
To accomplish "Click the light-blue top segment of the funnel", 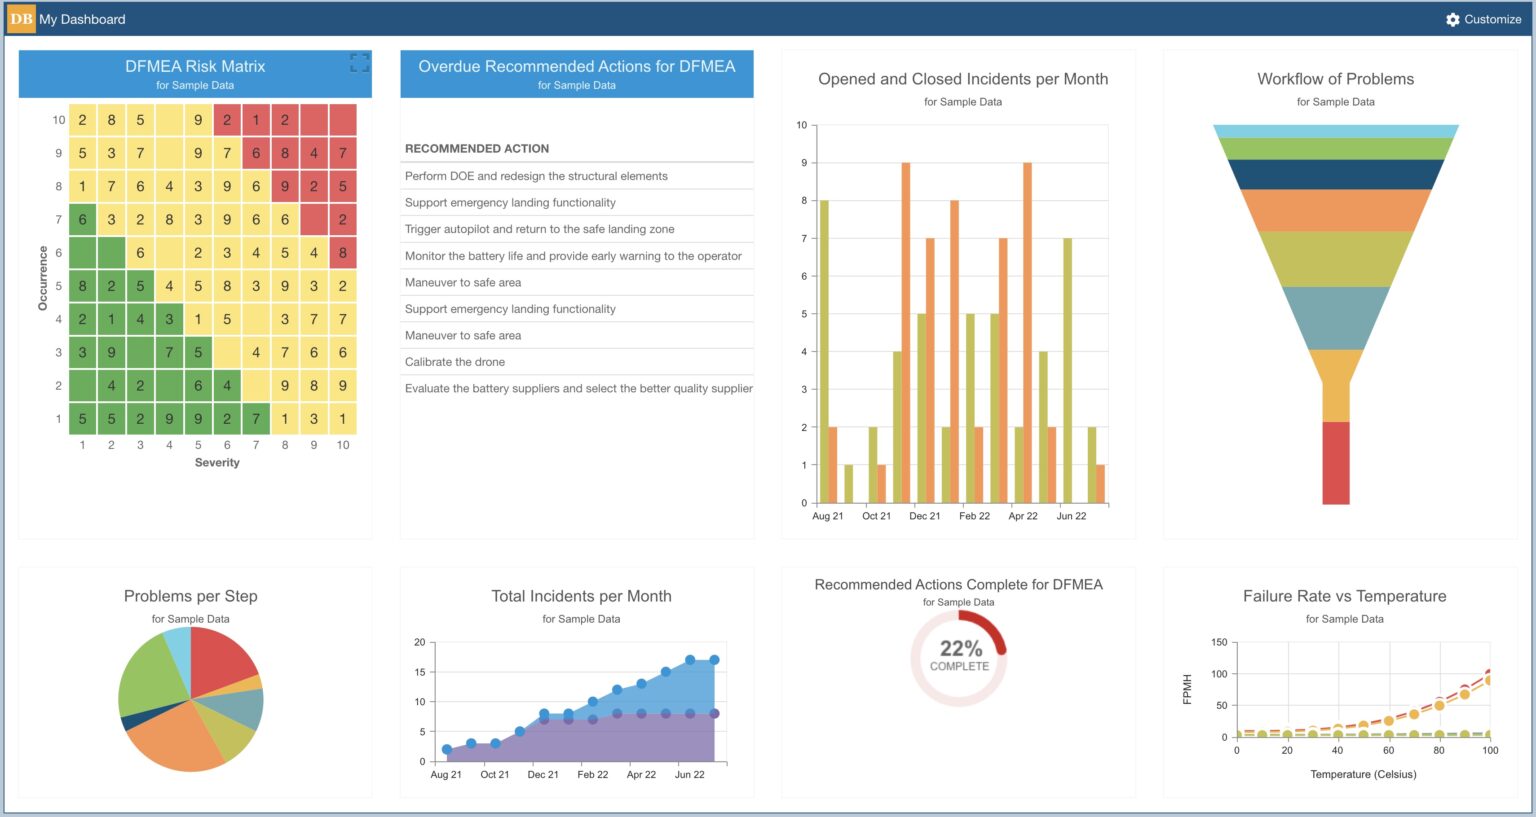I will 1336,130.
